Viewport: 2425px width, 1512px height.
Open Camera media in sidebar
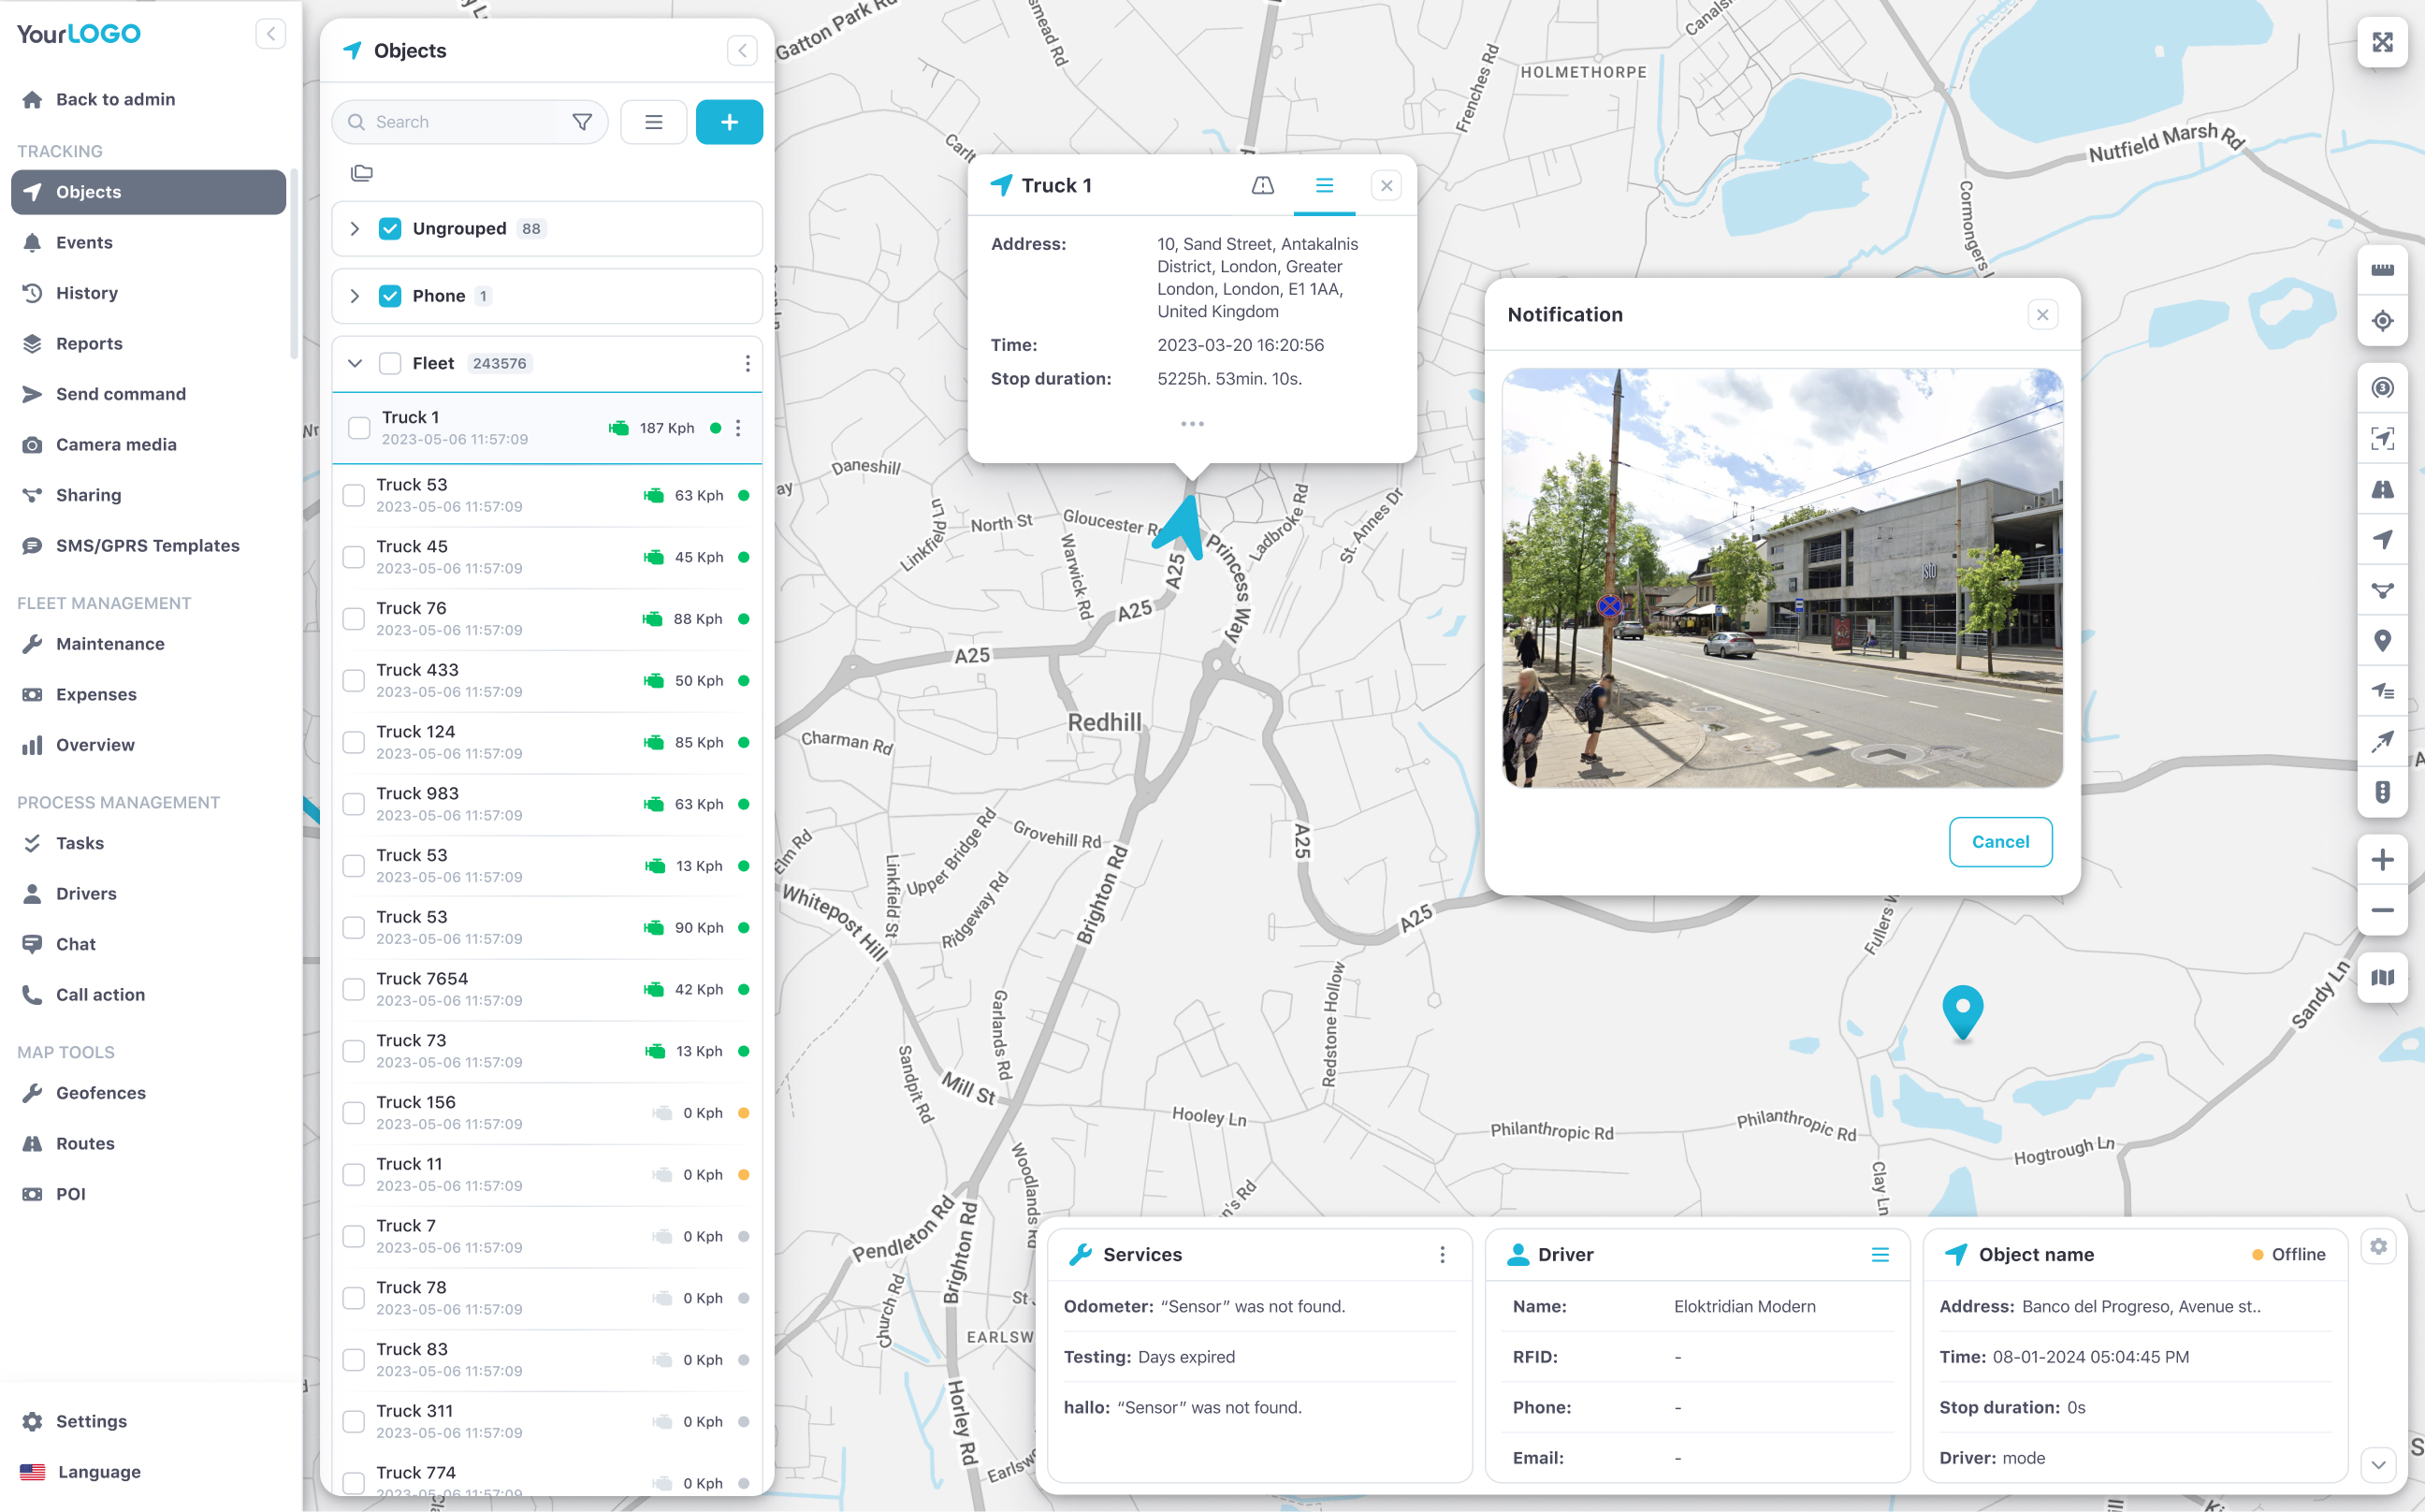coord(116,444)
